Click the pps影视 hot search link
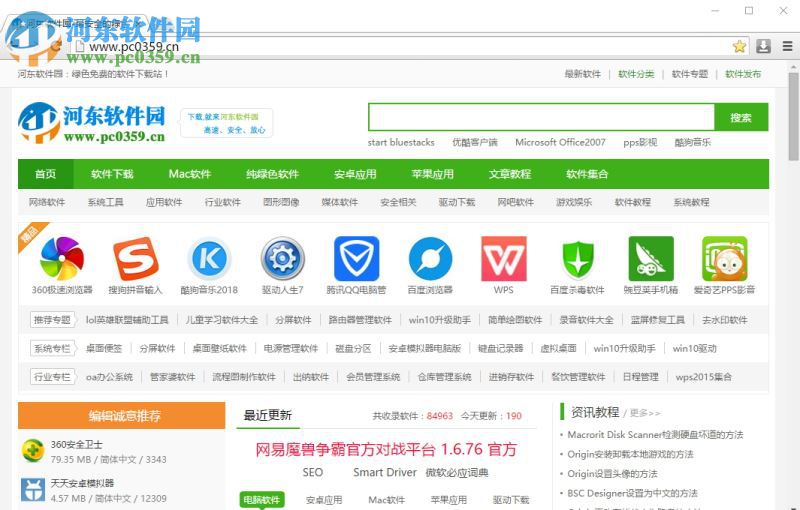 (640, 142)
